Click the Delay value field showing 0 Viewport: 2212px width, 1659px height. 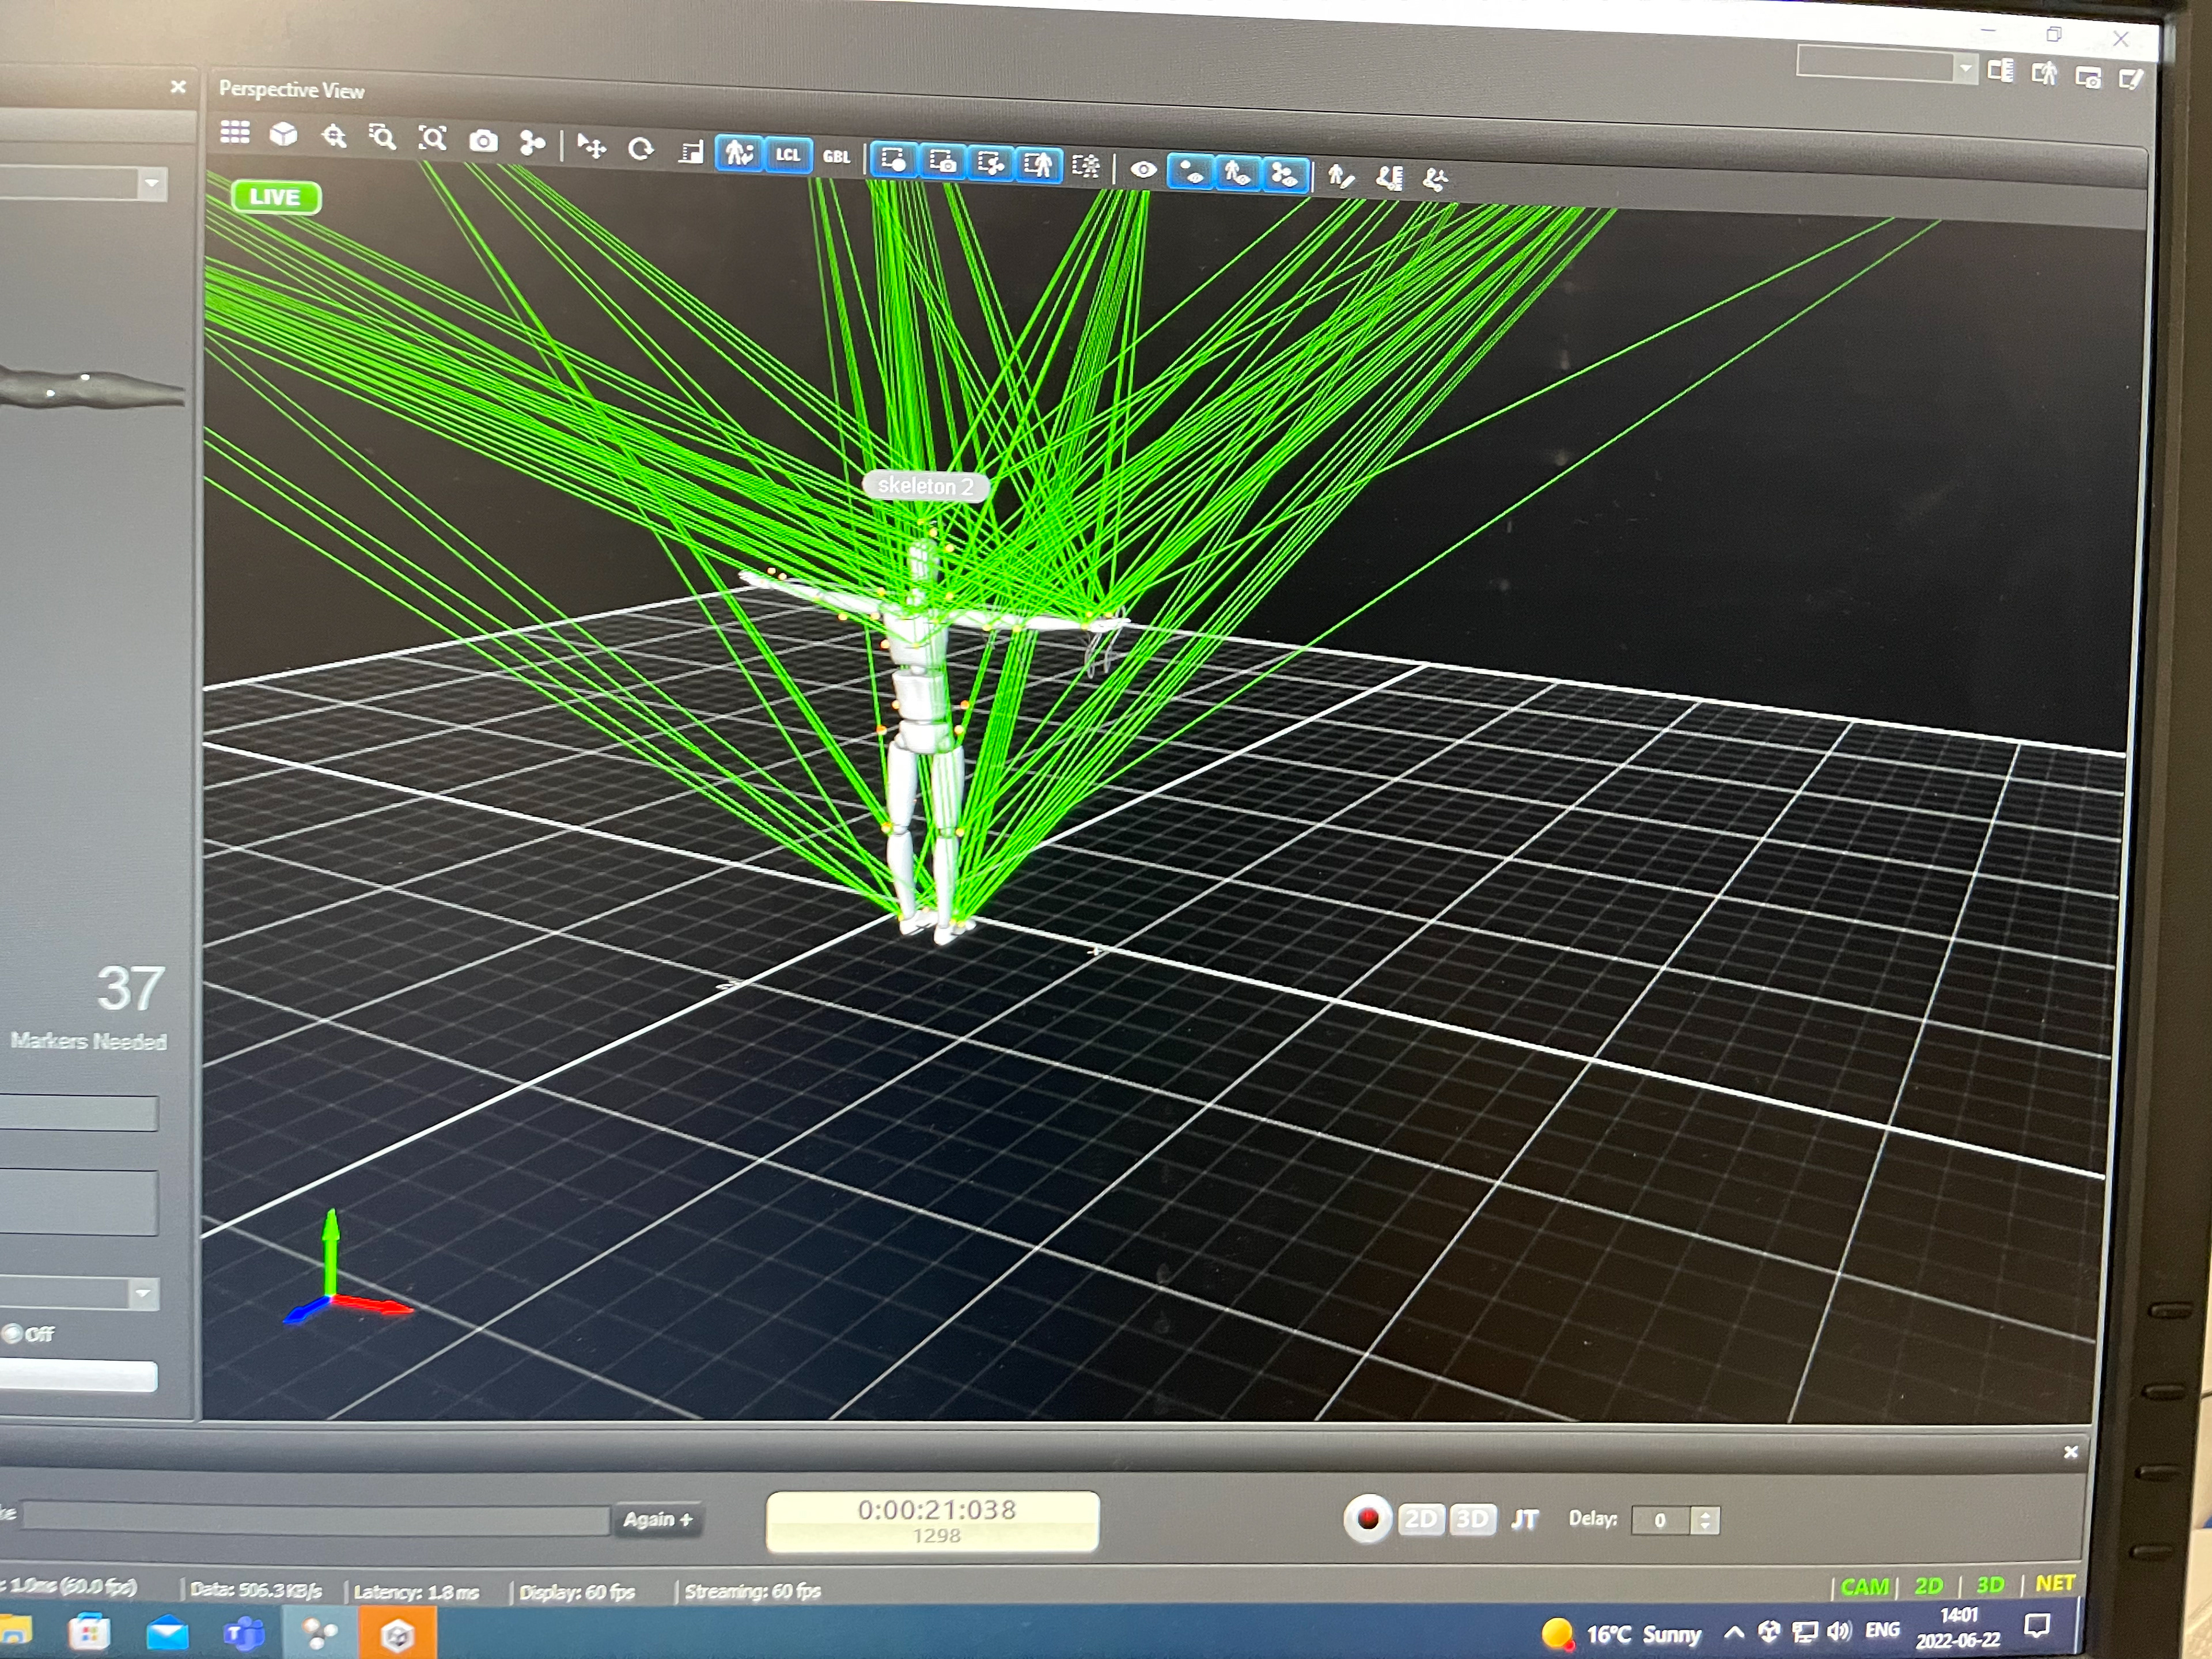pyautogui.click(x=1661, y=1520)
